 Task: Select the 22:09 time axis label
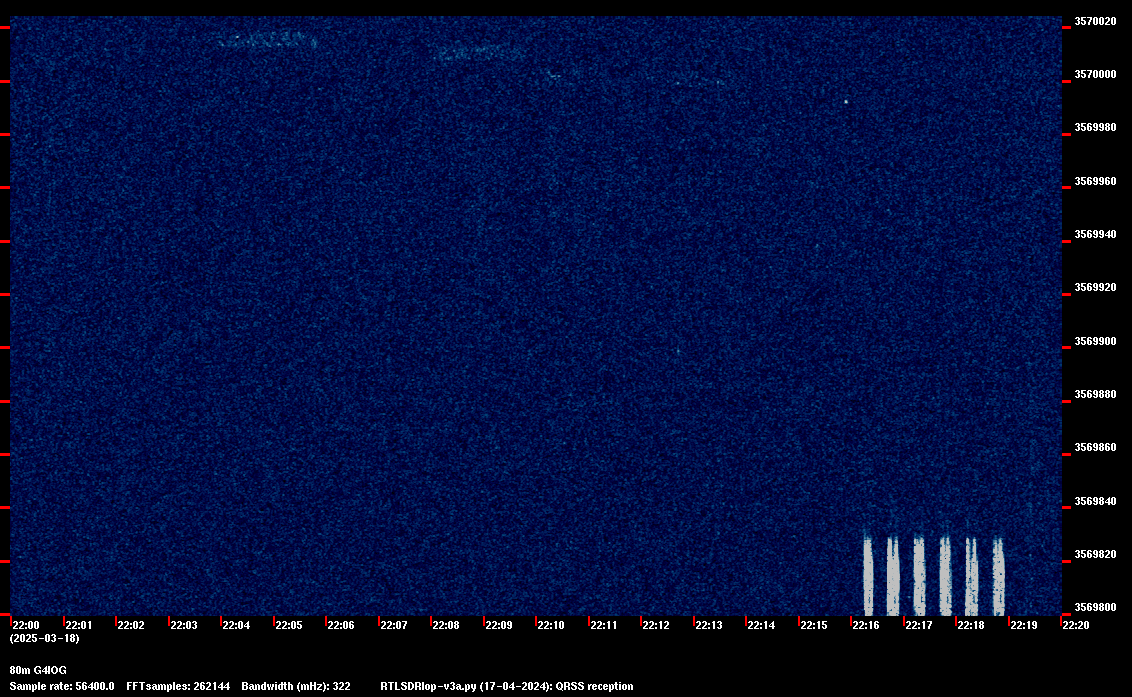498,625
